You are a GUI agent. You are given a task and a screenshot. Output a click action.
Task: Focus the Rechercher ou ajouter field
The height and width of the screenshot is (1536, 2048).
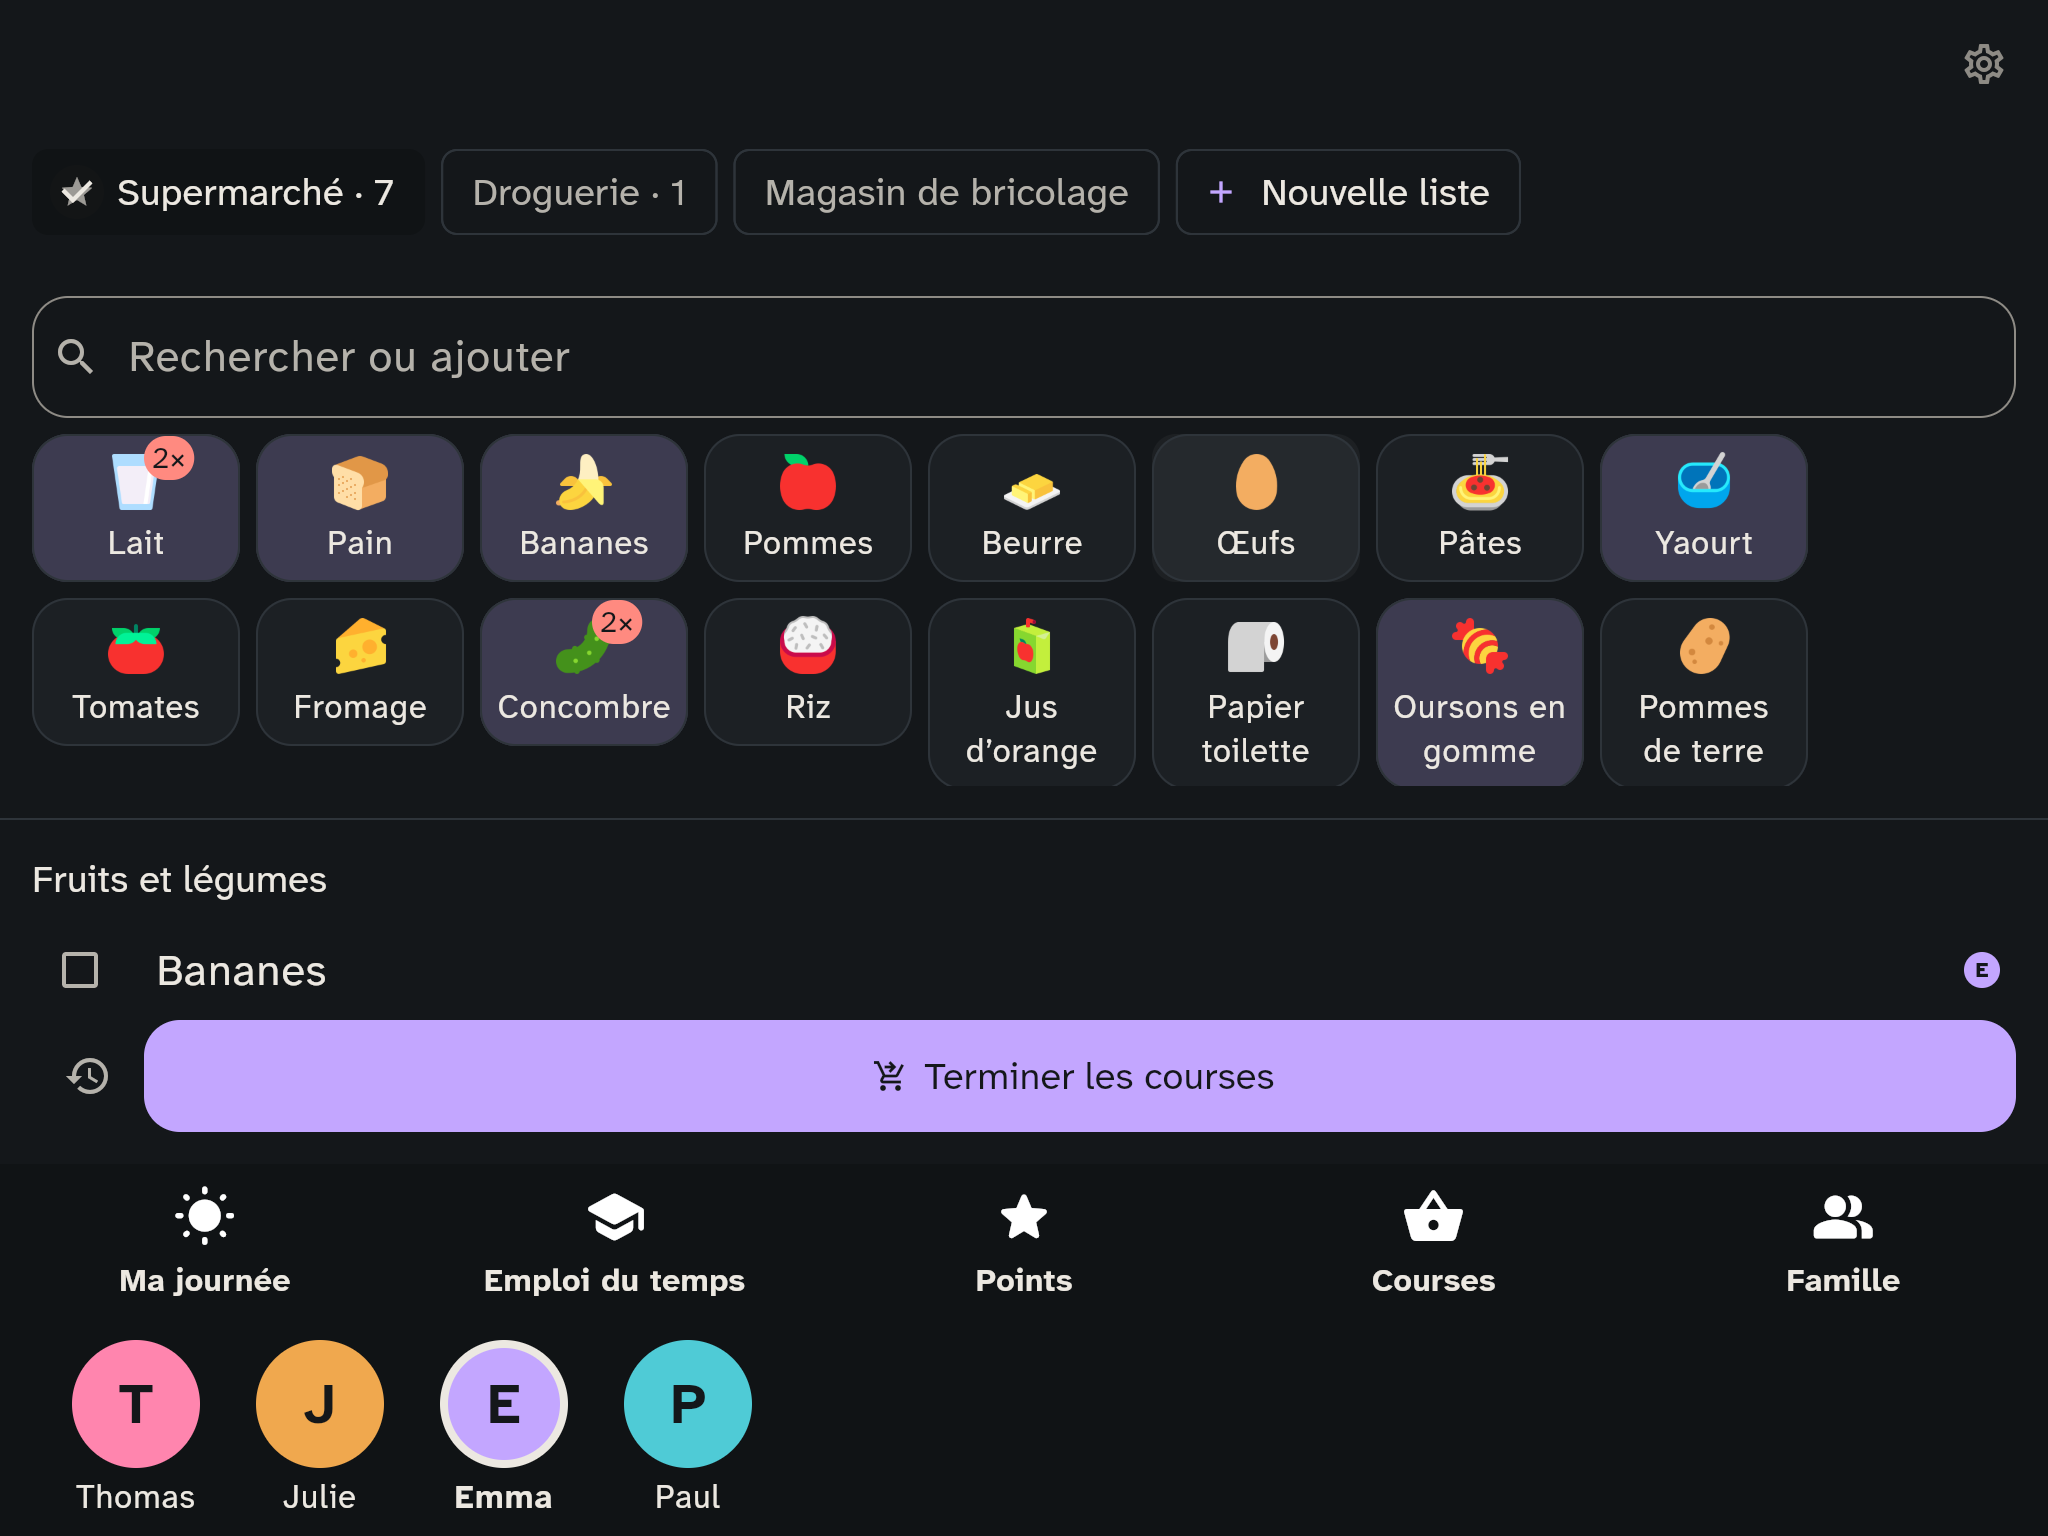1024,357
